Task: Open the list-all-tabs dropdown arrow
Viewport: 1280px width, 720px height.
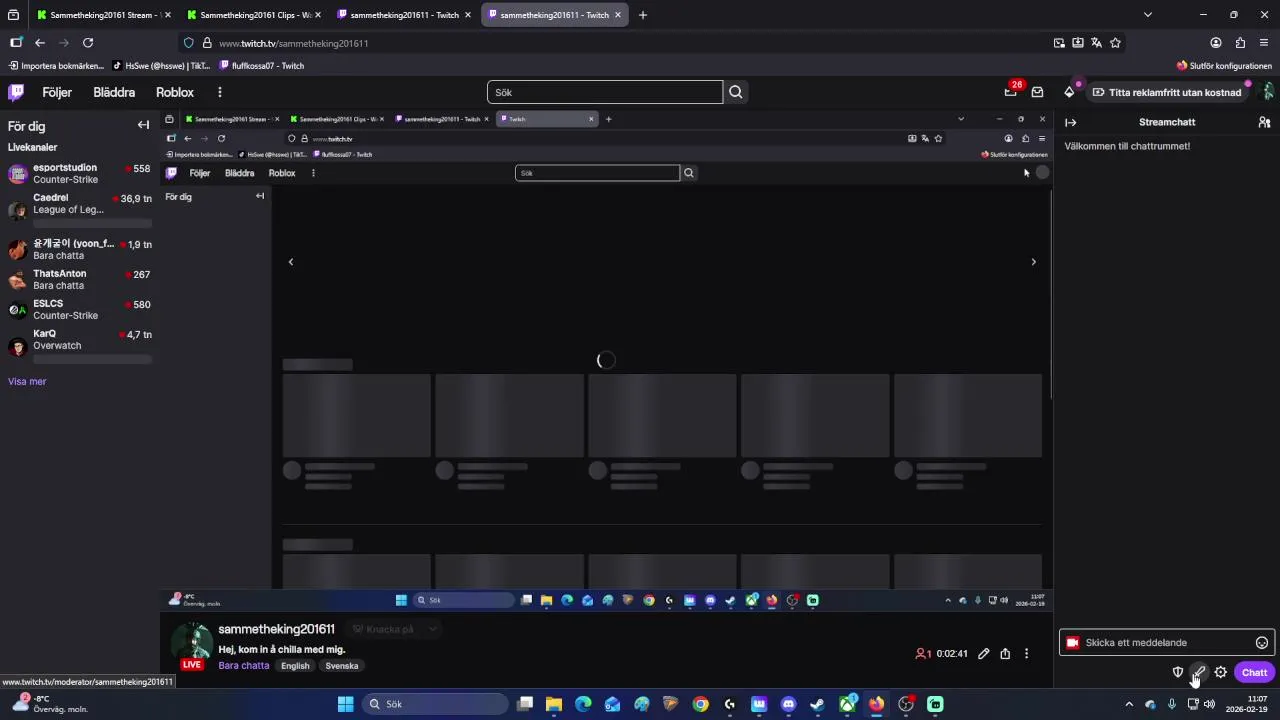Action: [x=1148, y=15]
